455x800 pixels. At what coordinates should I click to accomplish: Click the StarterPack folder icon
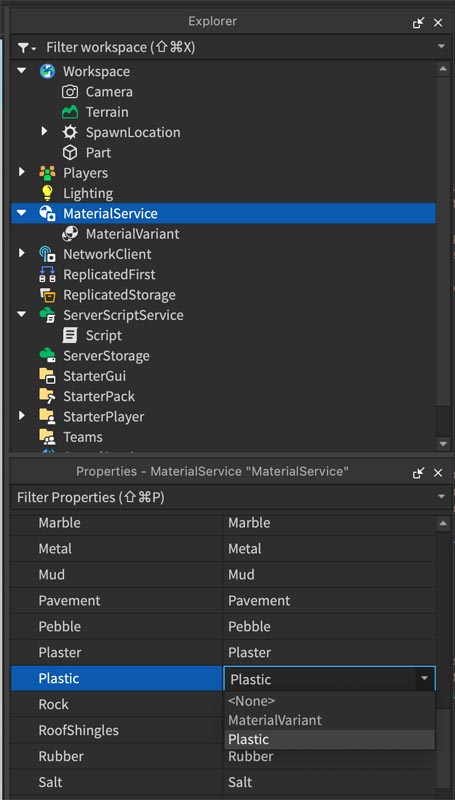point(47,396)
